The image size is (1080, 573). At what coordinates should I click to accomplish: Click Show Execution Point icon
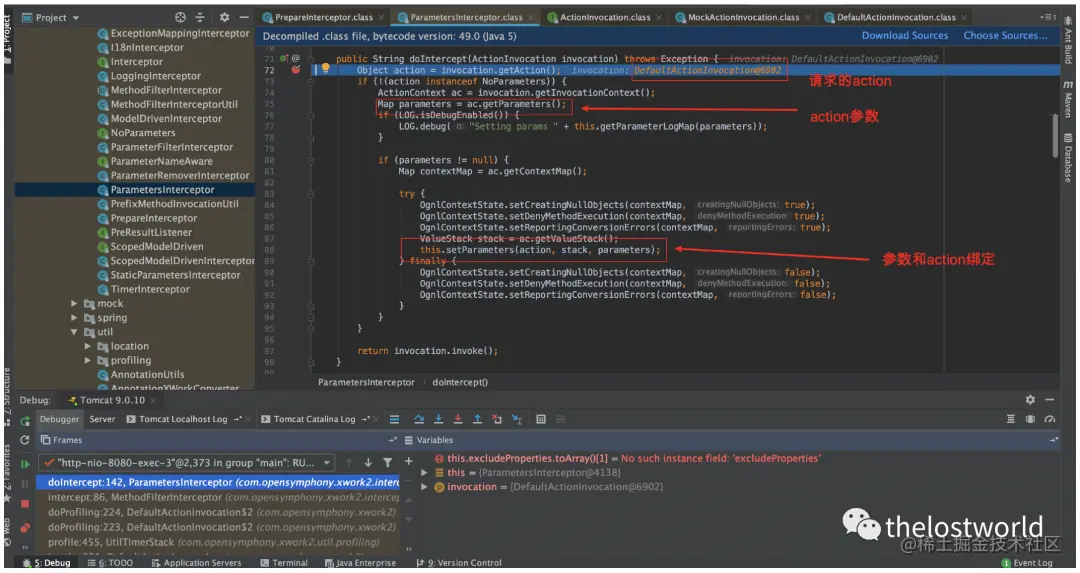(x=395, y=419)
